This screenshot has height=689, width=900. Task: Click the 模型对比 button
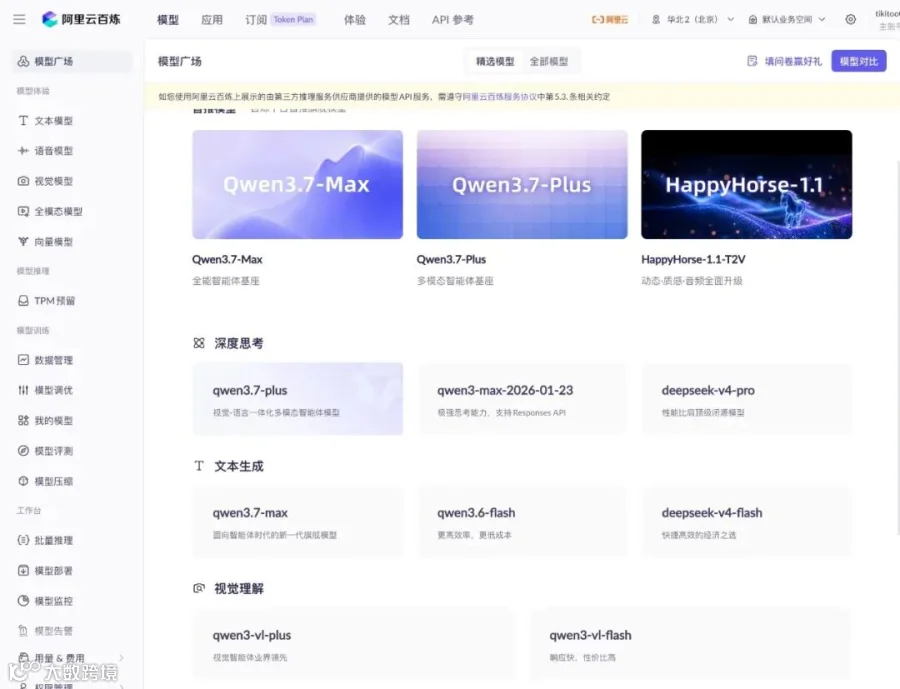pos(859,61)
